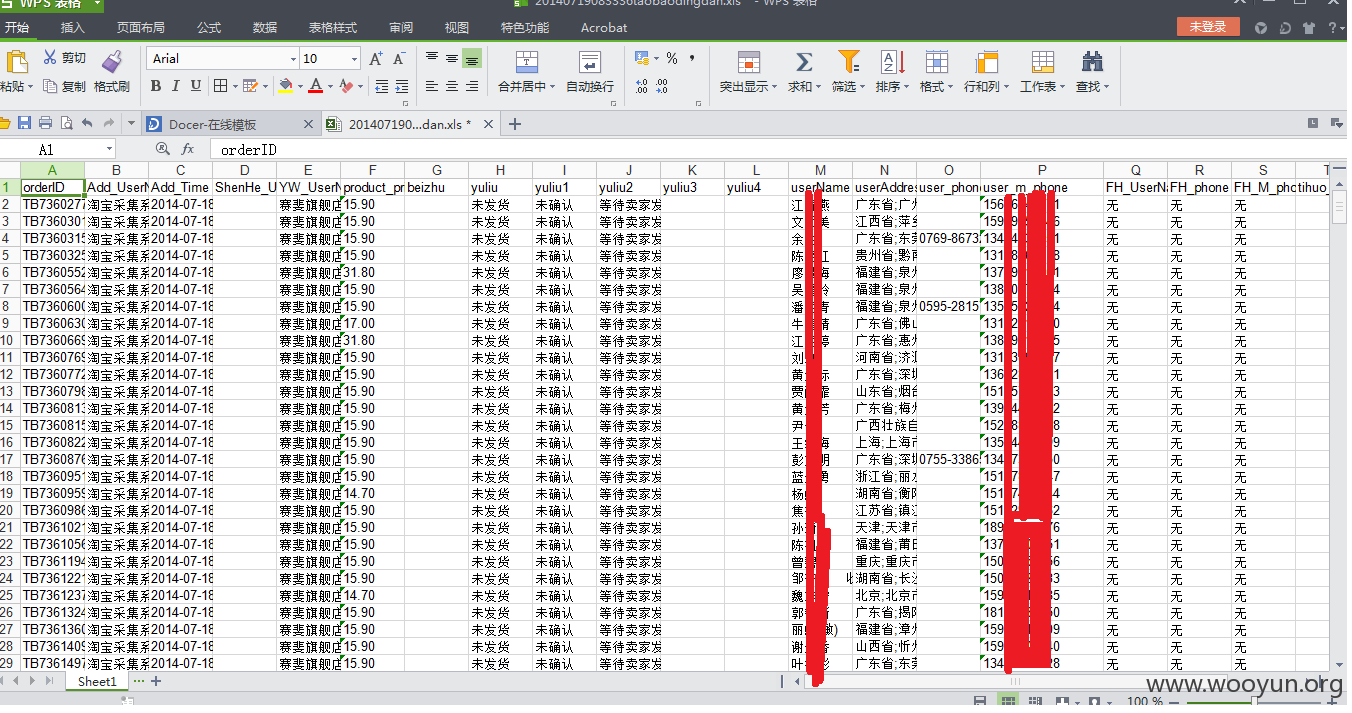Click the WPS 表格 application menu button
1352x713 pixels.
[x=52, y=4]
